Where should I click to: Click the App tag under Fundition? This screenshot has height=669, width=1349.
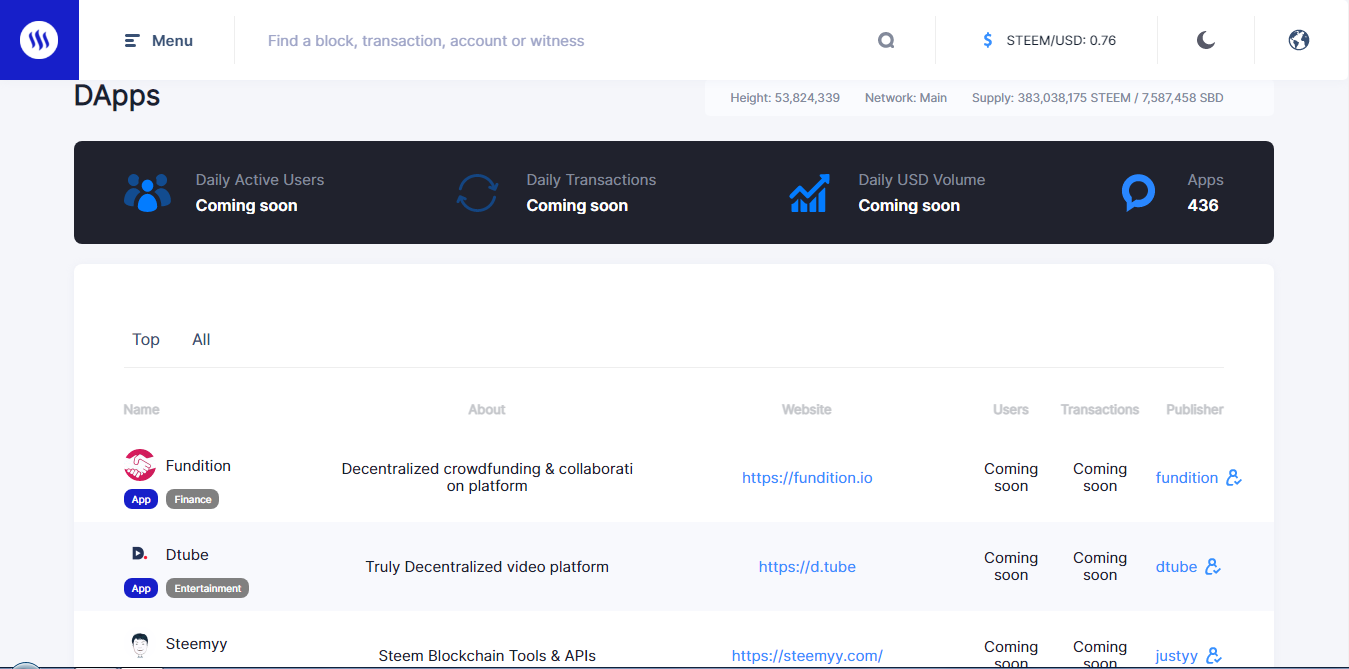(x=141, y=499)
